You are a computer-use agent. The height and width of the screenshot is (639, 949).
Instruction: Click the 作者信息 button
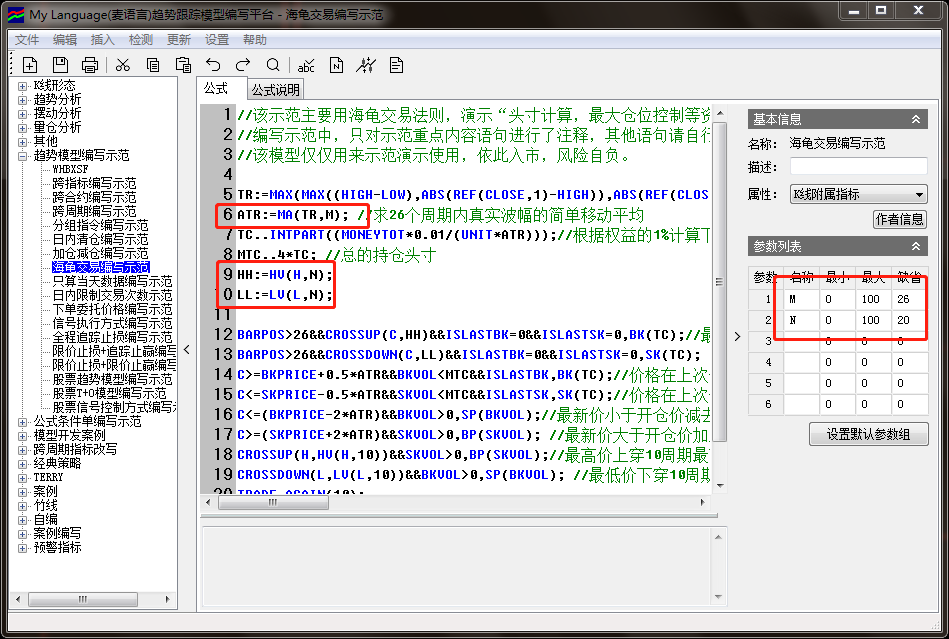click(x=900, y=219)
